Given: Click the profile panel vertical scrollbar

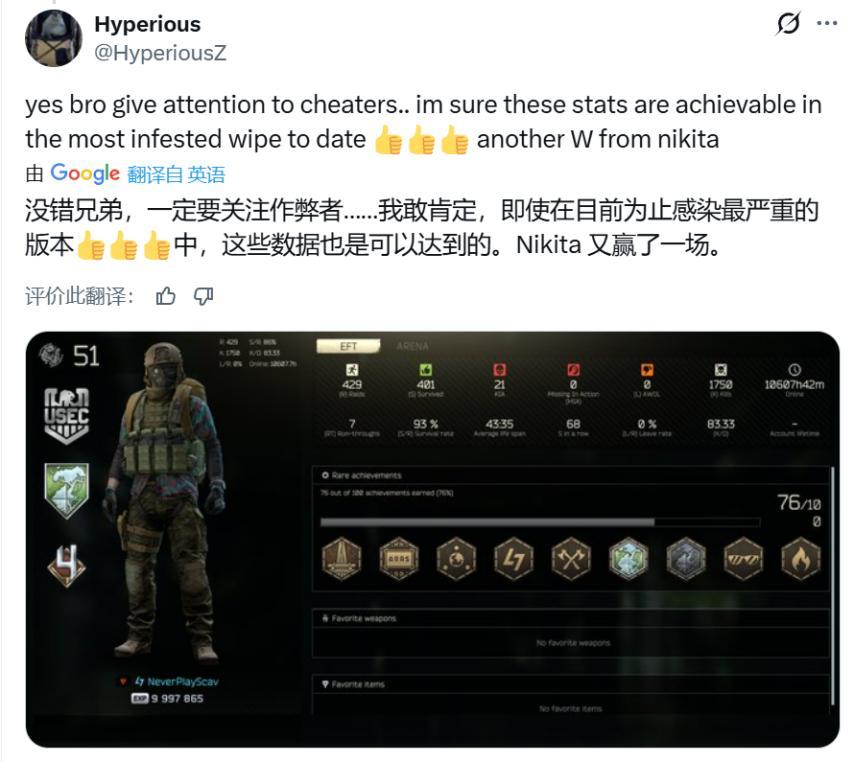Looking at the screenshot, I should click(833, 586).
